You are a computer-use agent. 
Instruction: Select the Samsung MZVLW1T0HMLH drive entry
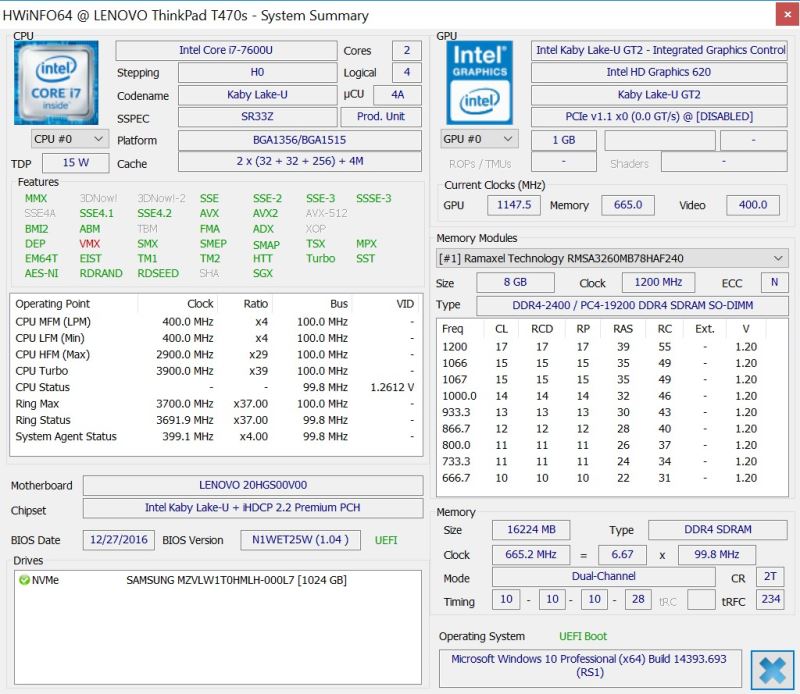[x=236, y=580]
